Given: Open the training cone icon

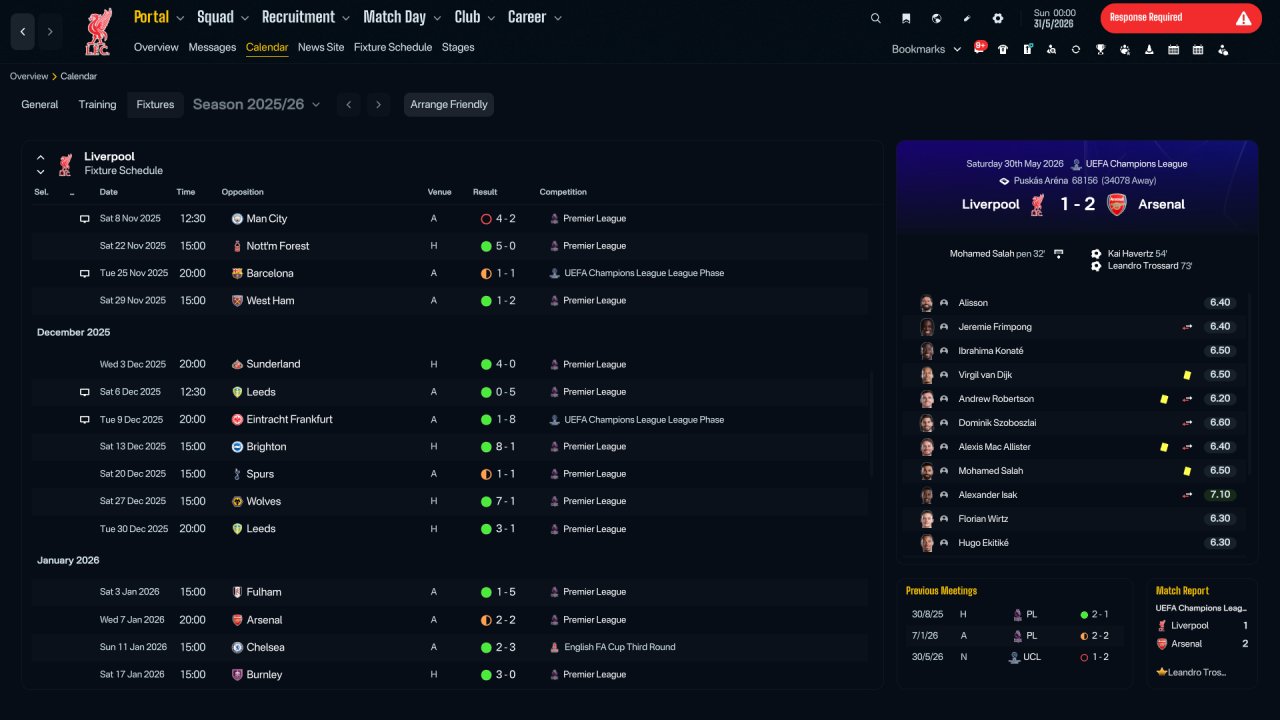Looking at the screenshot, I should 1149,49.
